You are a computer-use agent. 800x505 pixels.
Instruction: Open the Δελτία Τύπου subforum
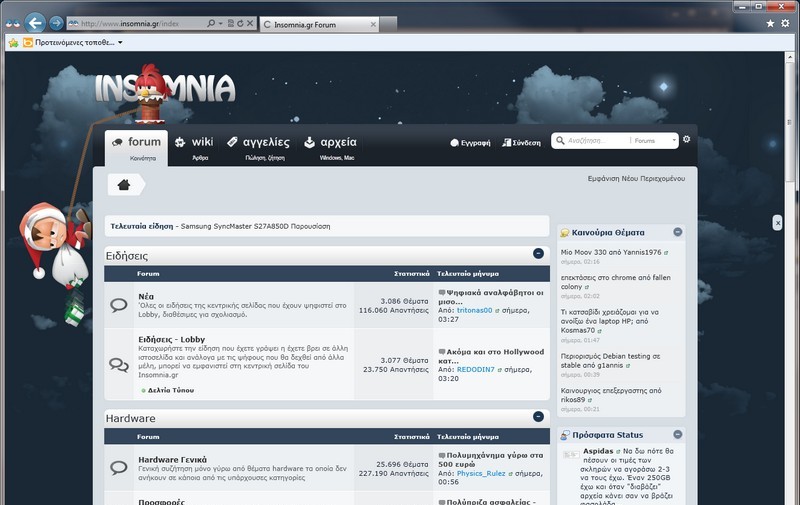pos(170,390)
